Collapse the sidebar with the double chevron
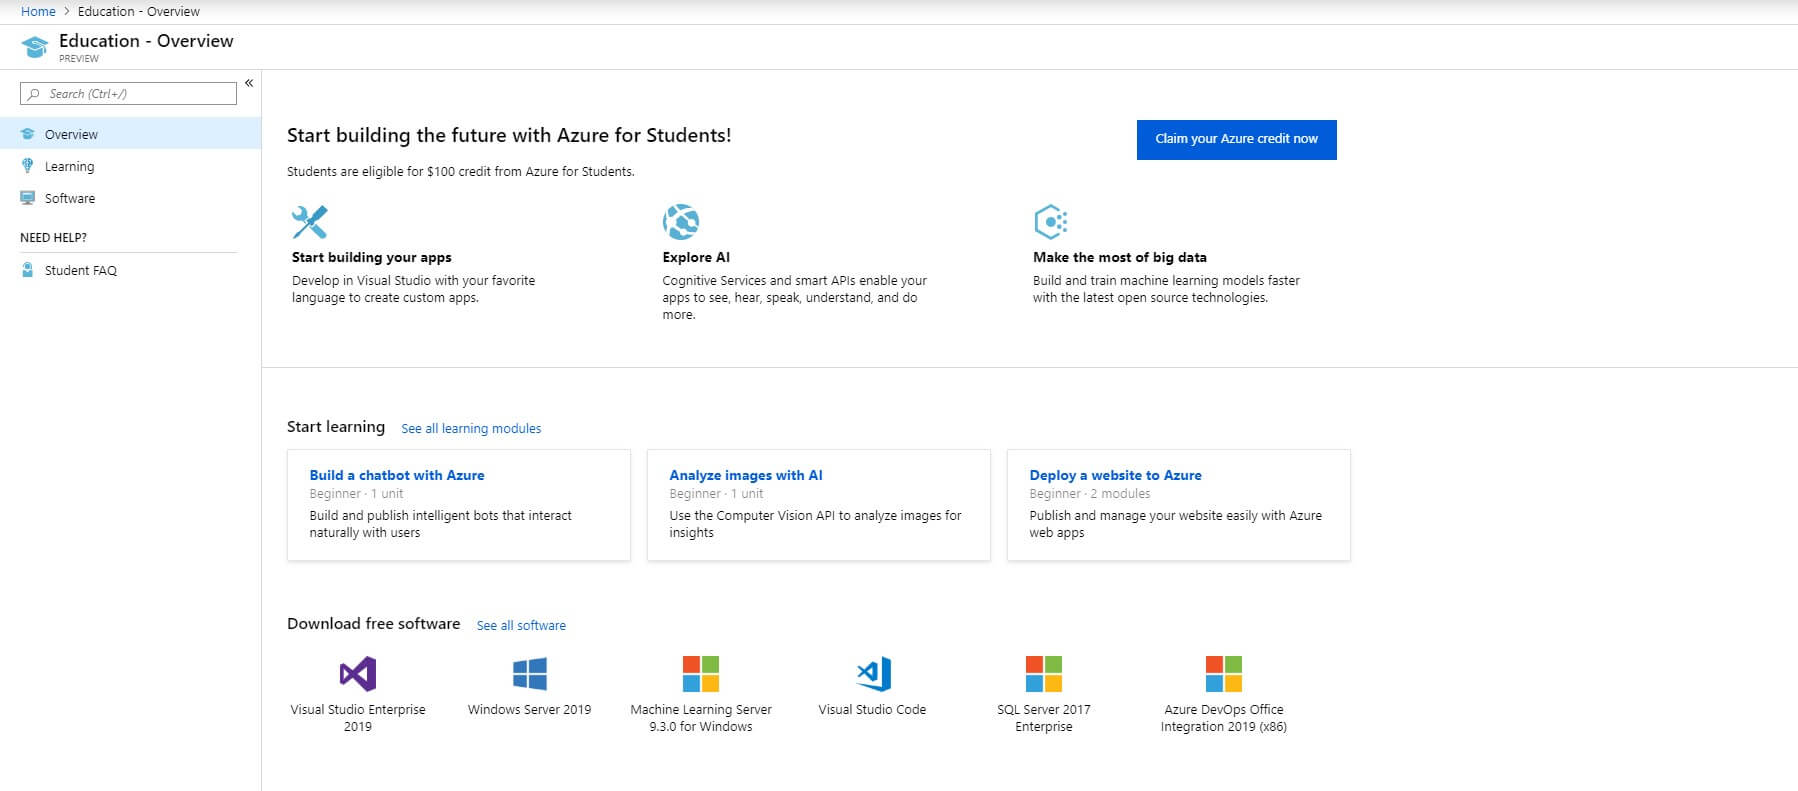 click(x=249, y=83)
